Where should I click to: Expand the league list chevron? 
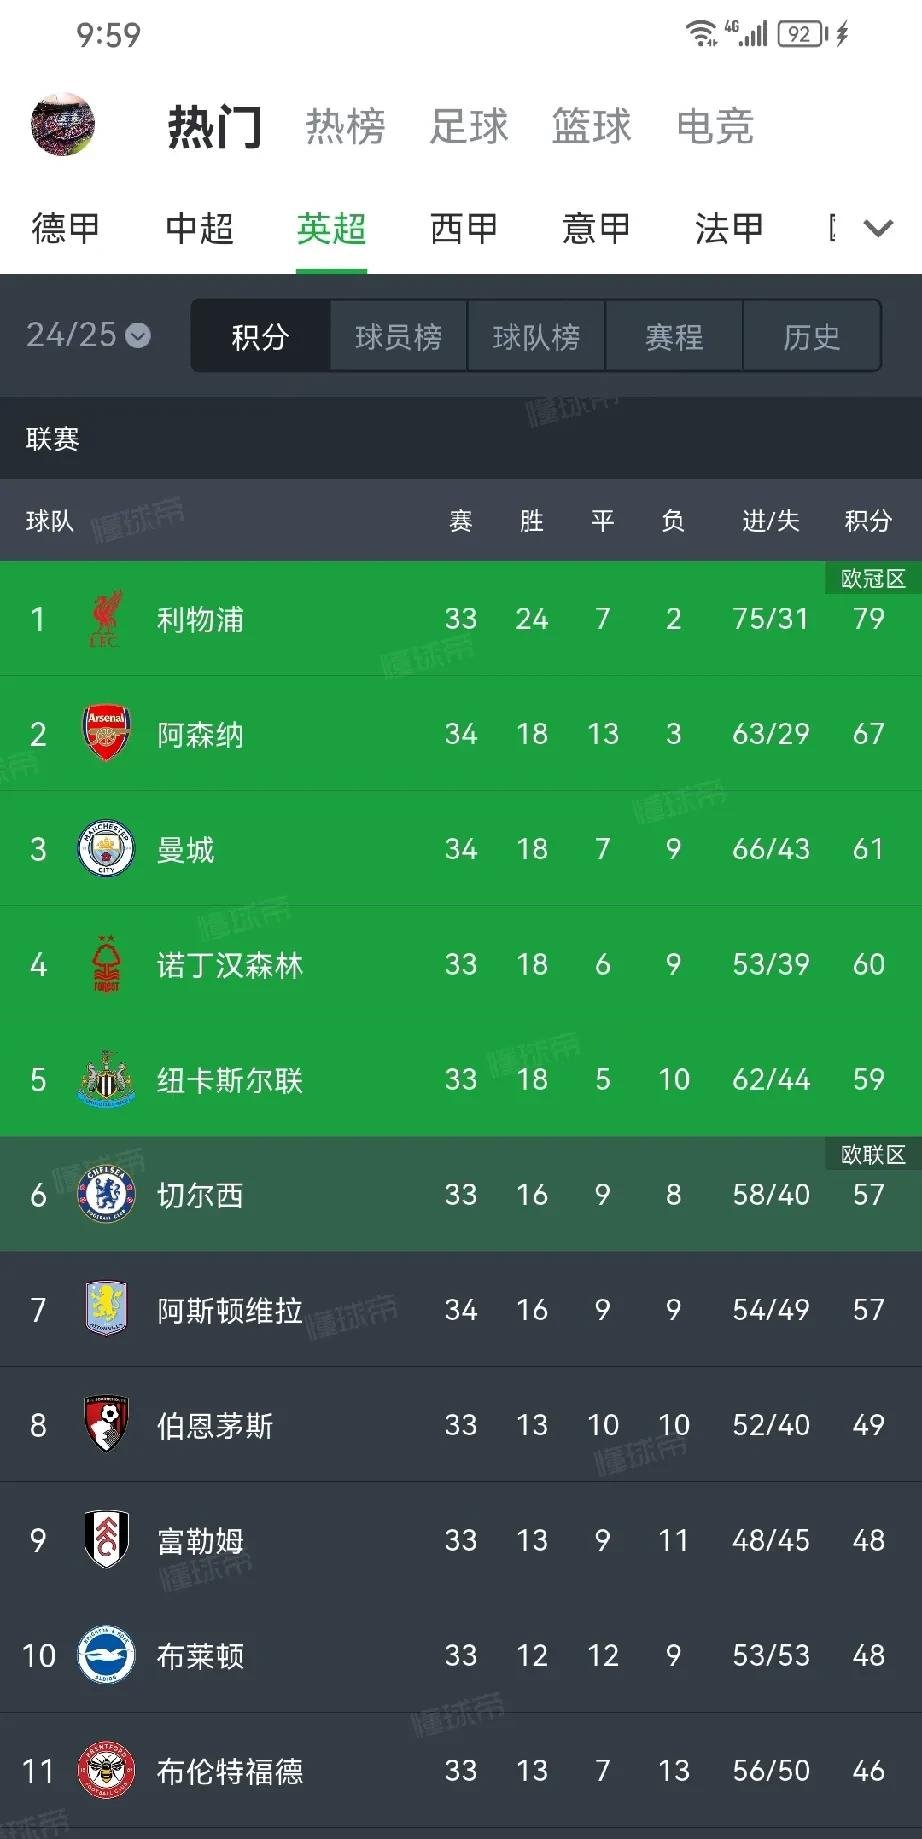click(x=877, y=228)
